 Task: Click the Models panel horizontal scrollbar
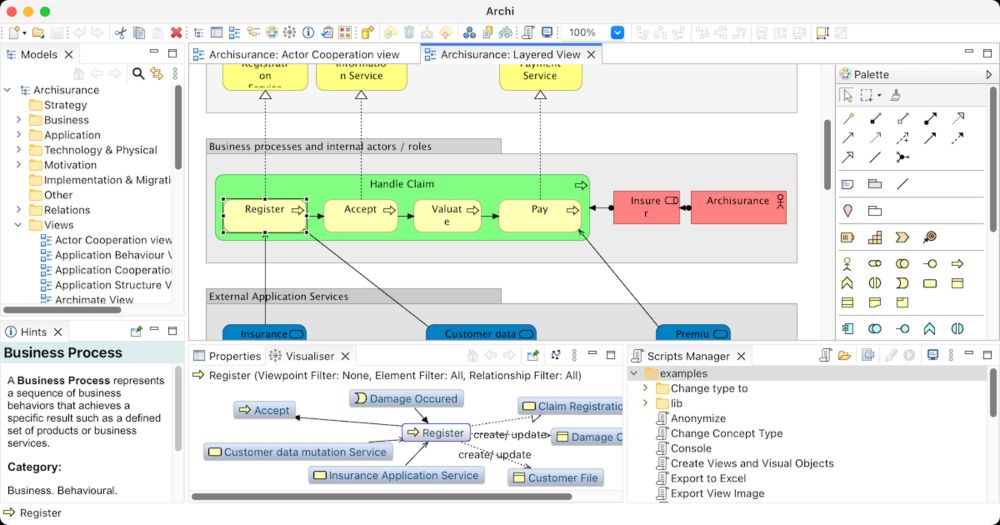(x=62, y=310)
